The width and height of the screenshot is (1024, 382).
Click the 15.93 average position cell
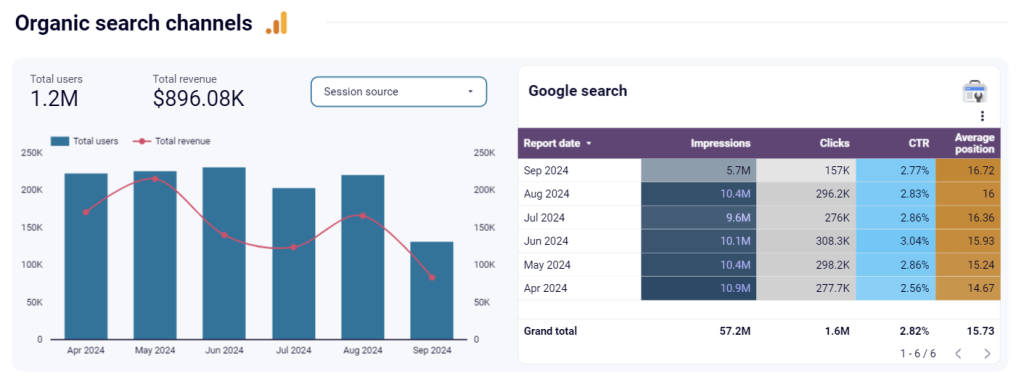pyautogui.click(x=968, y=241)
